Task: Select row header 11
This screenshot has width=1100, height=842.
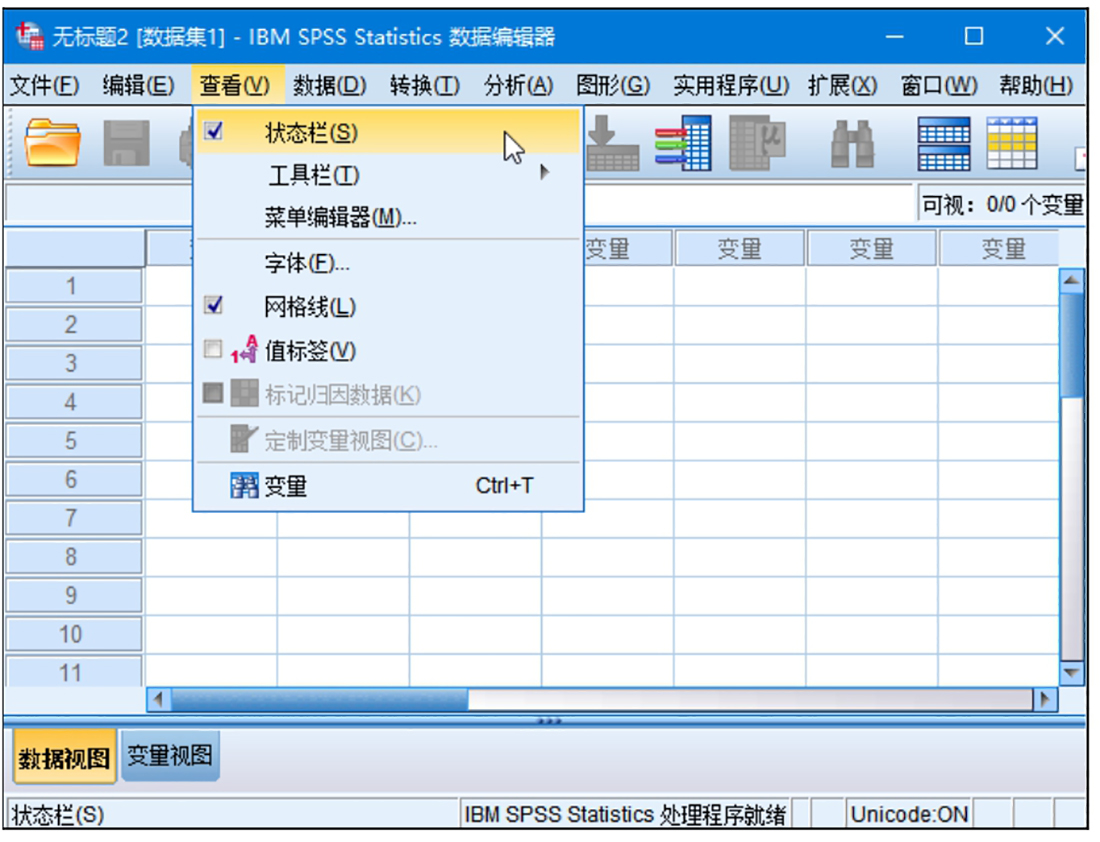Action: coord(74,671)
